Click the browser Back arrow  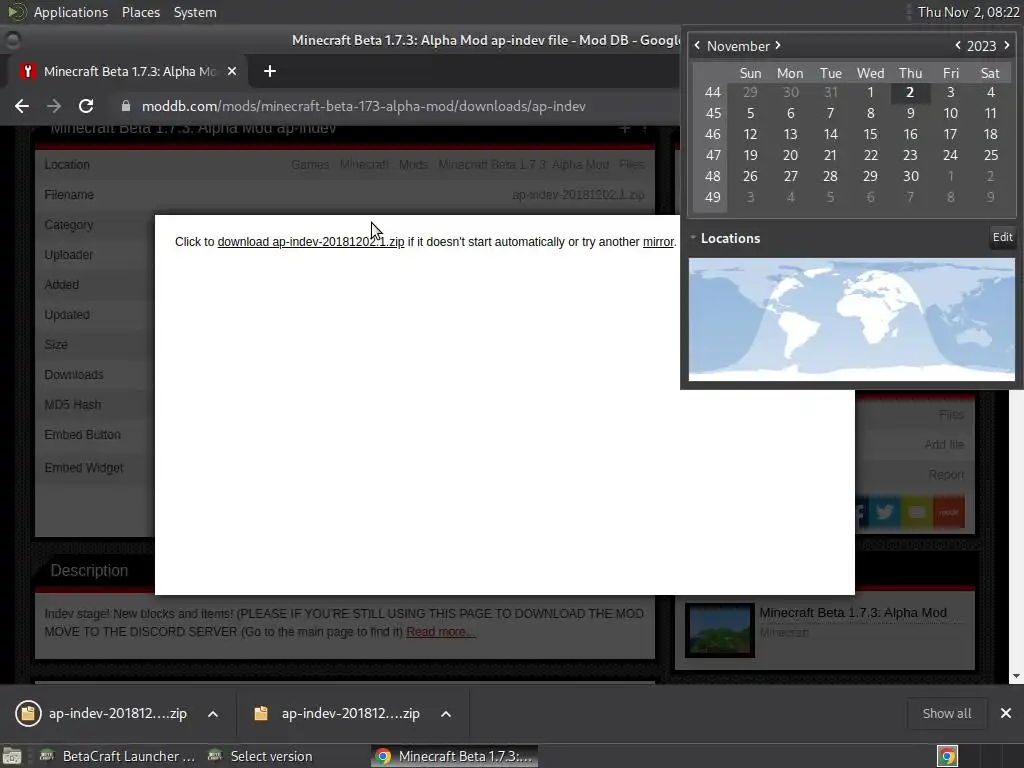[x=22, y=106]
